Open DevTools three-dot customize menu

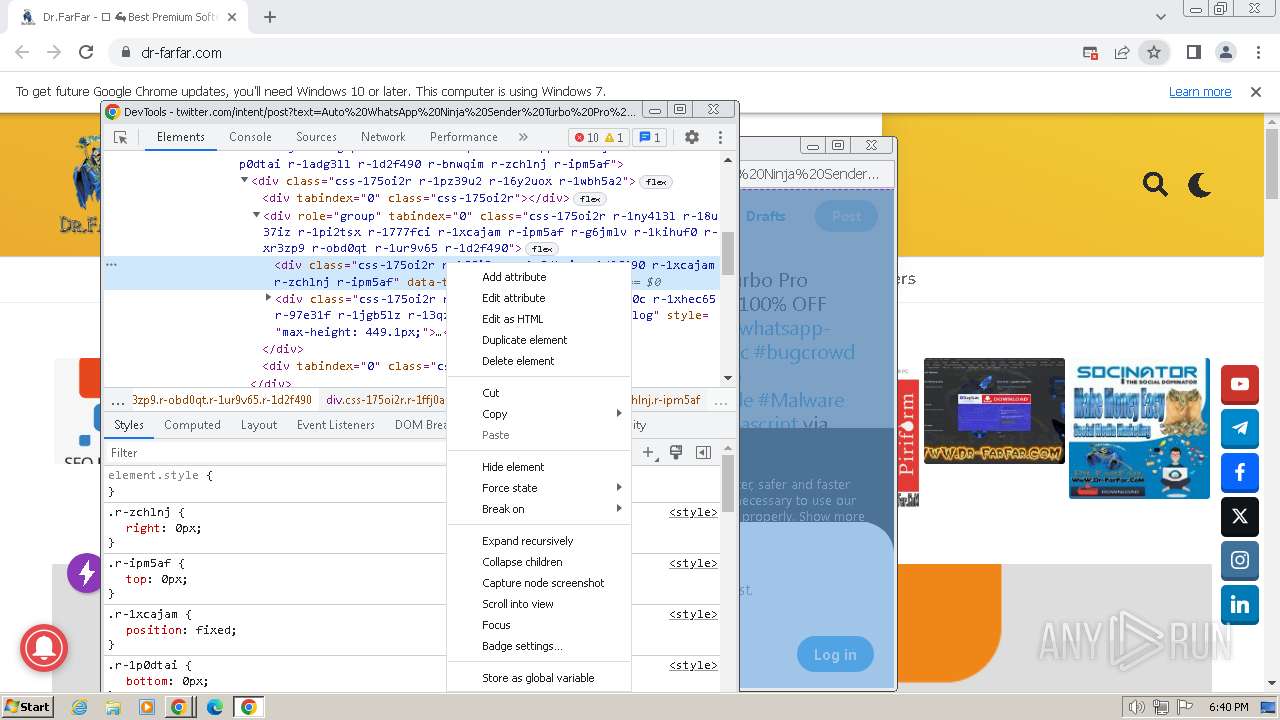(720, 137)
